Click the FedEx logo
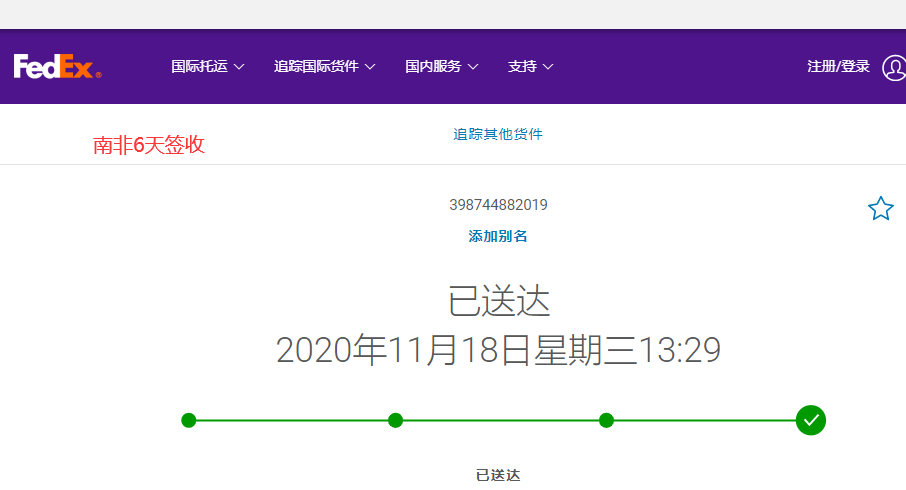 (58, 67)
